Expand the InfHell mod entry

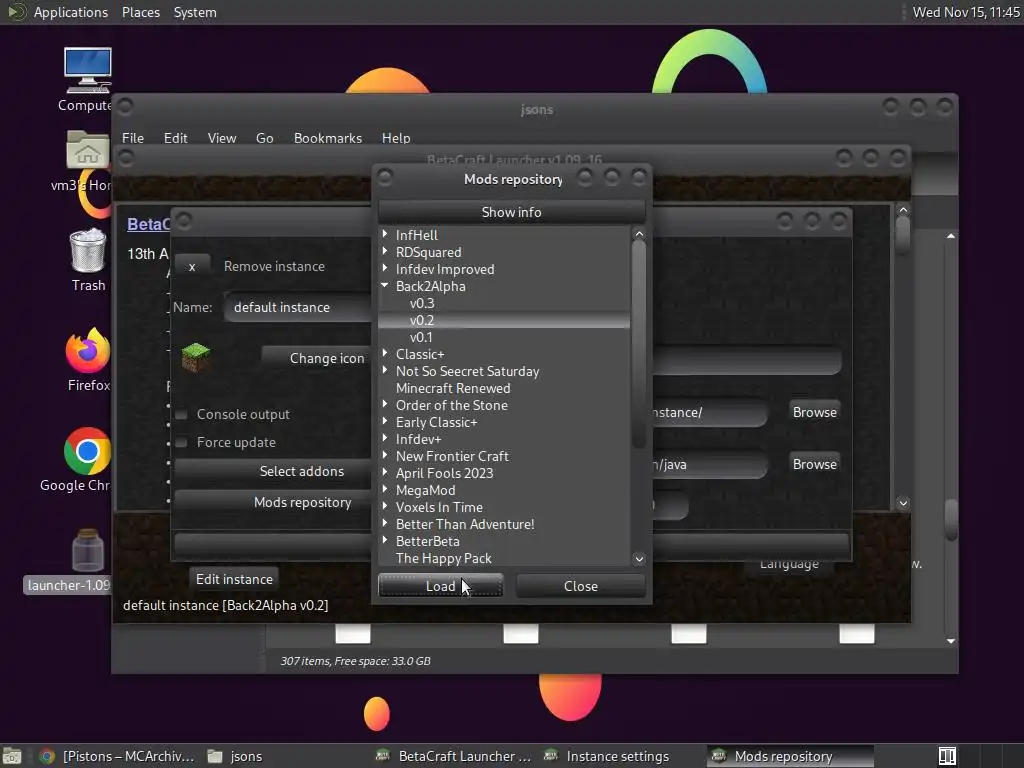[x=385, y=234]
